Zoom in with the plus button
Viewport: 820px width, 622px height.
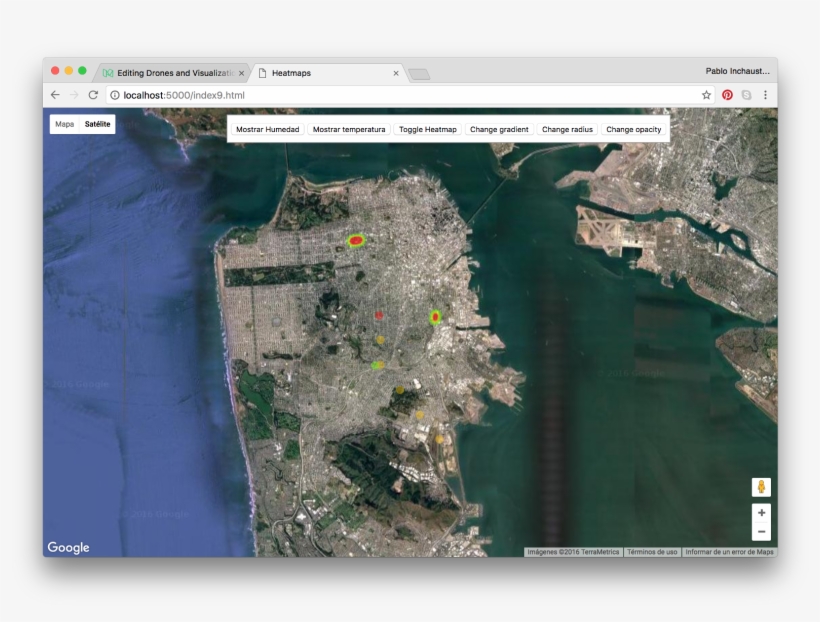(x=761, y=513)
